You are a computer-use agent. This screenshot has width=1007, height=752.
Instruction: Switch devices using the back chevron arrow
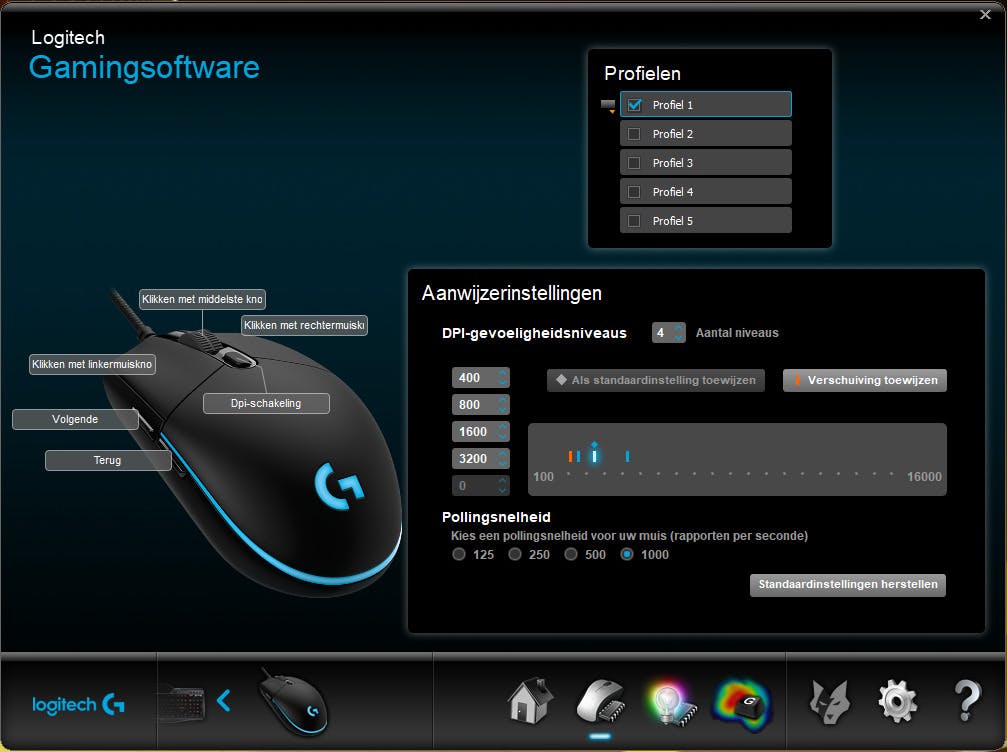224,700
